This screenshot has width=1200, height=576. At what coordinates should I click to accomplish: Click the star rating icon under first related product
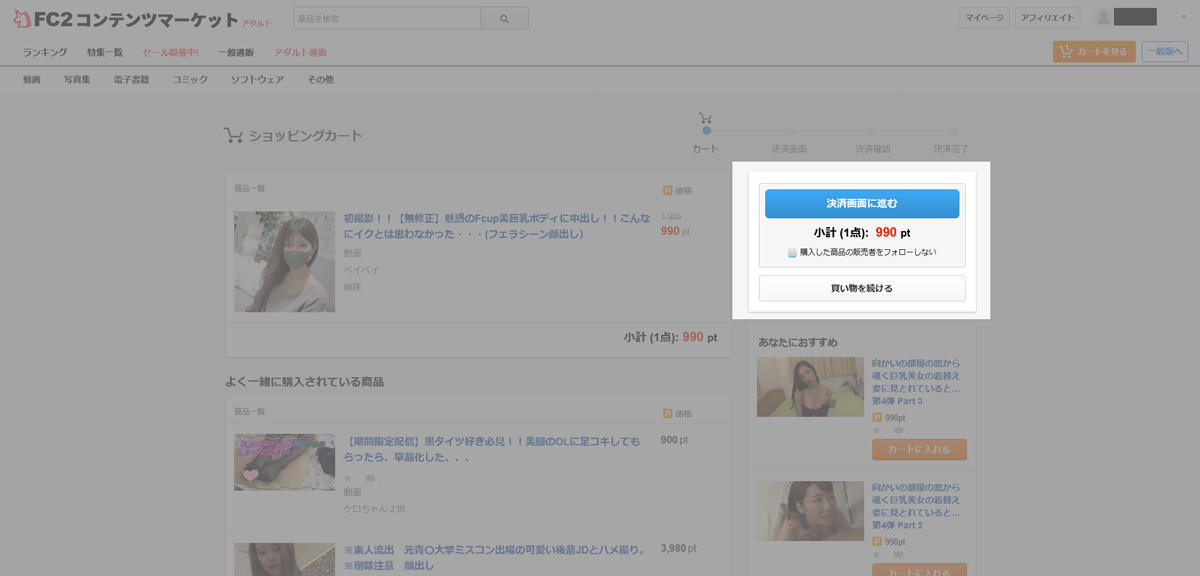(x=347, y=478)
